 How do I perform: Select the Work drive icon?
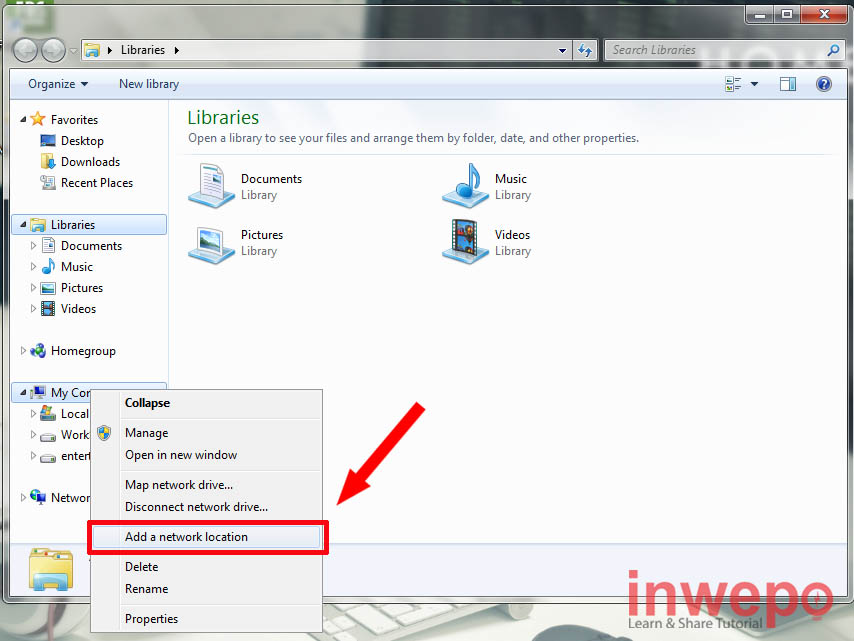(x=48, y=436)
